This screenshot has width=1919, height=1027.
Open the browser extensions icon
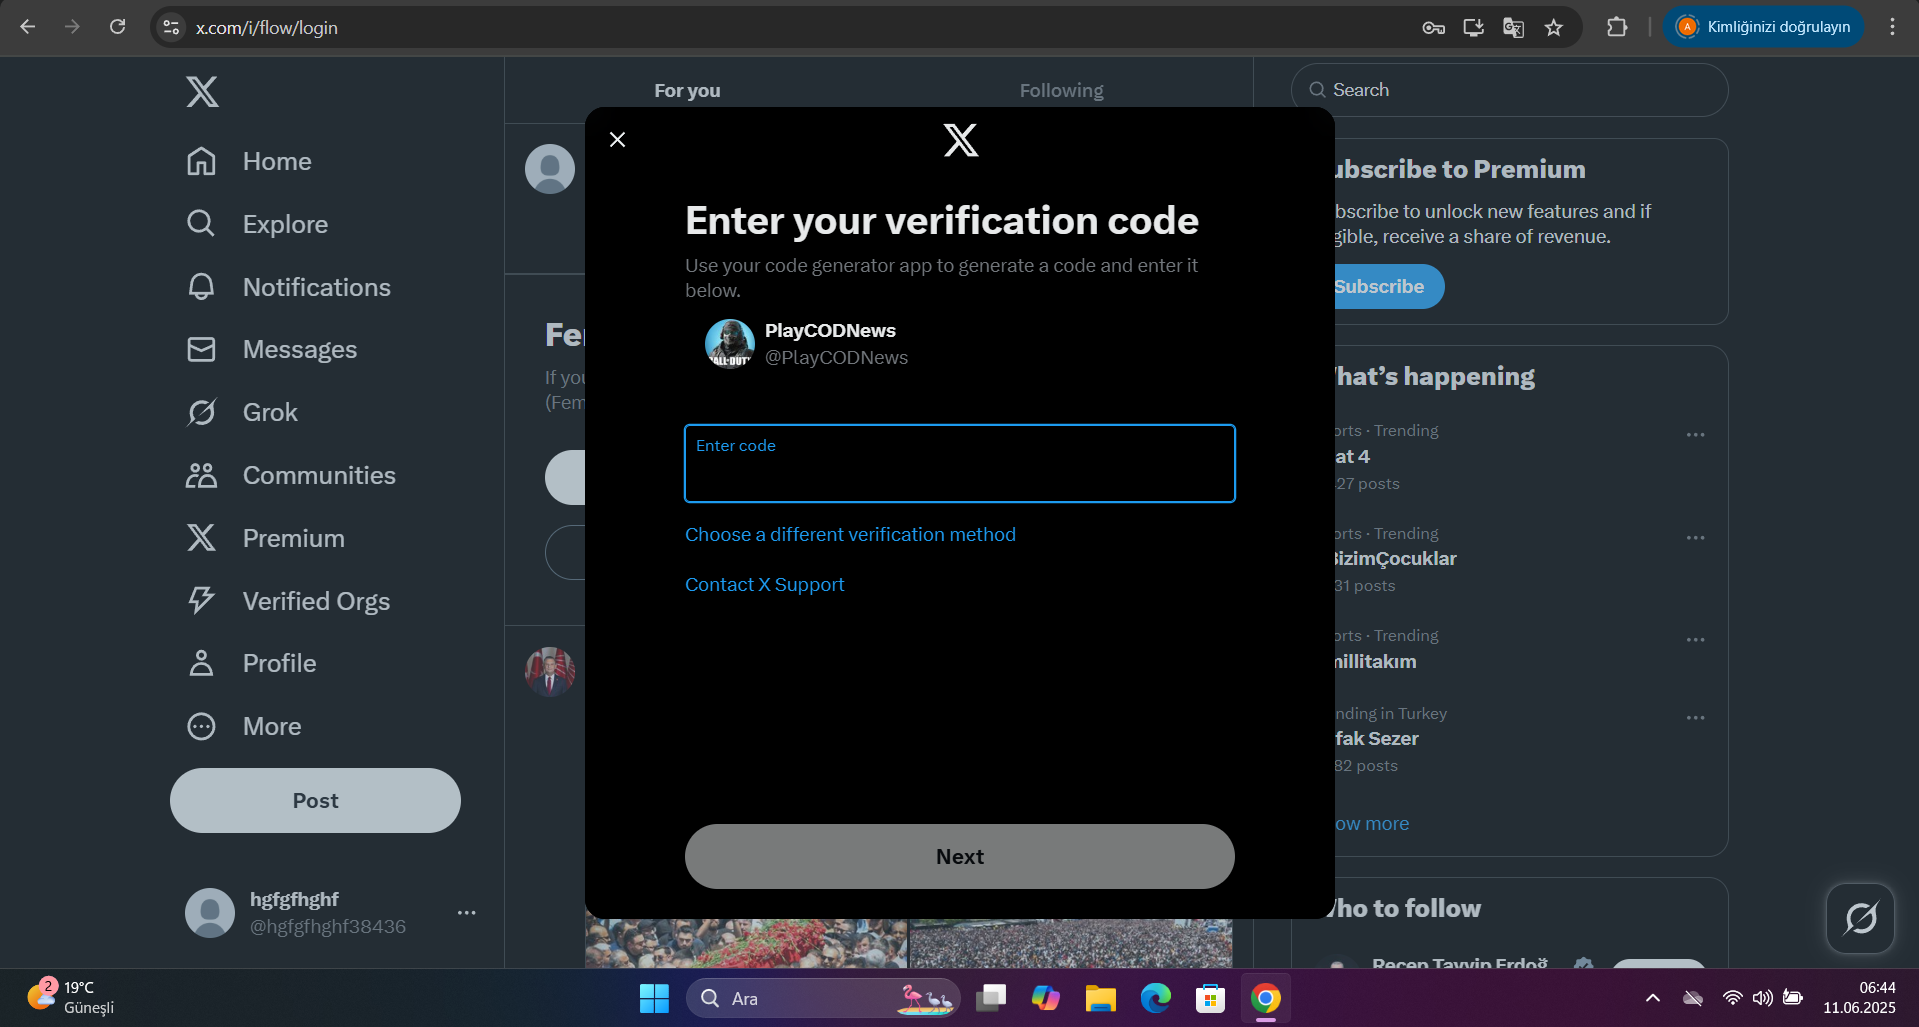pyautogui.click(x=1617, y=27)
